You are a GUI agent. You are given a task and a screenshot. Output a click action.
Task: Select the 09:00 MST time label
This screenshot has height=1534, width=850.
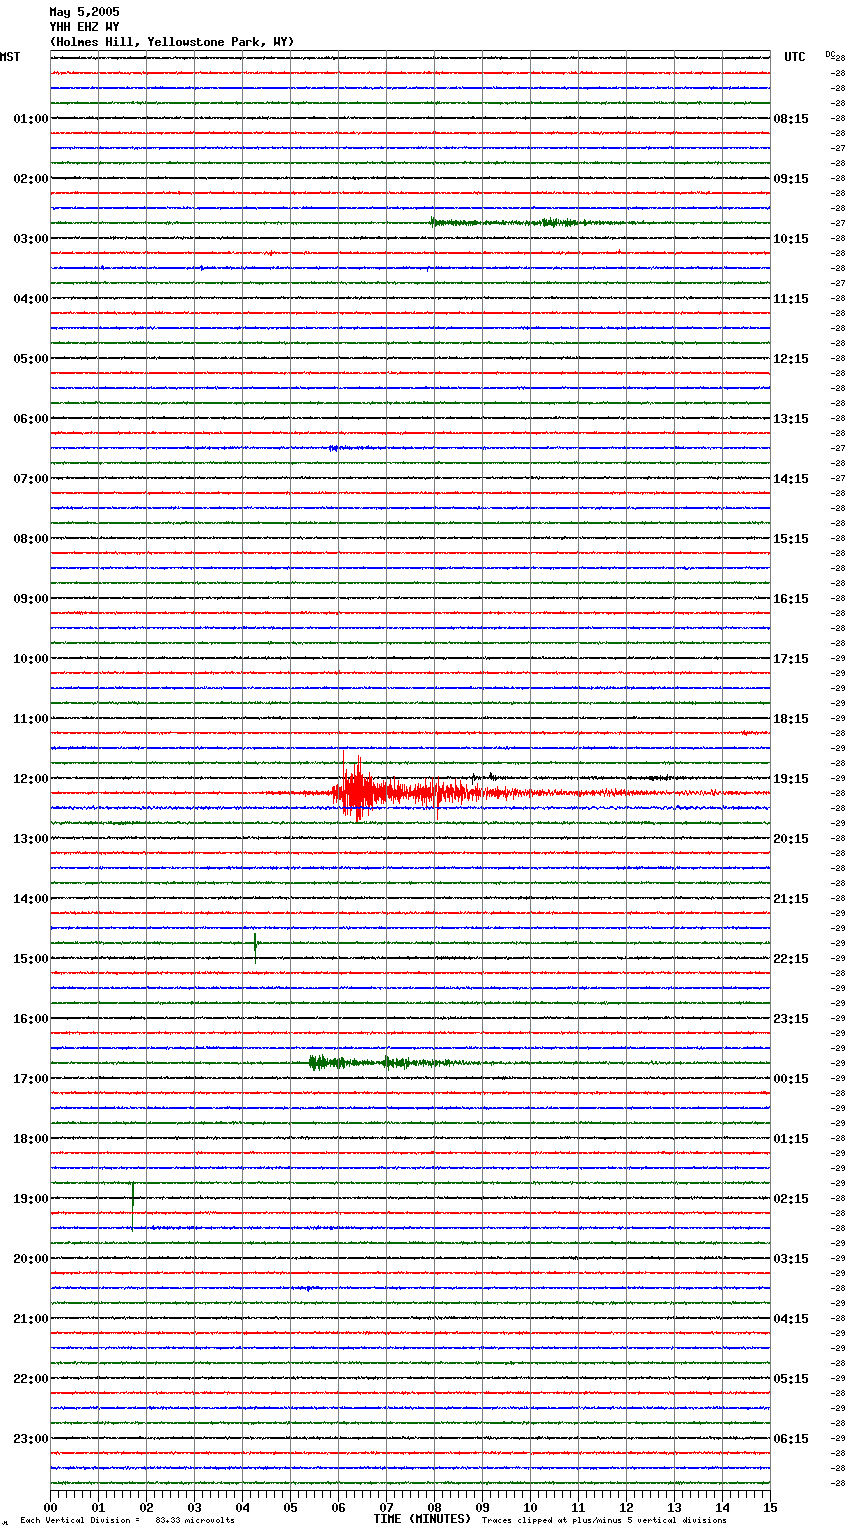pos(31,599)
